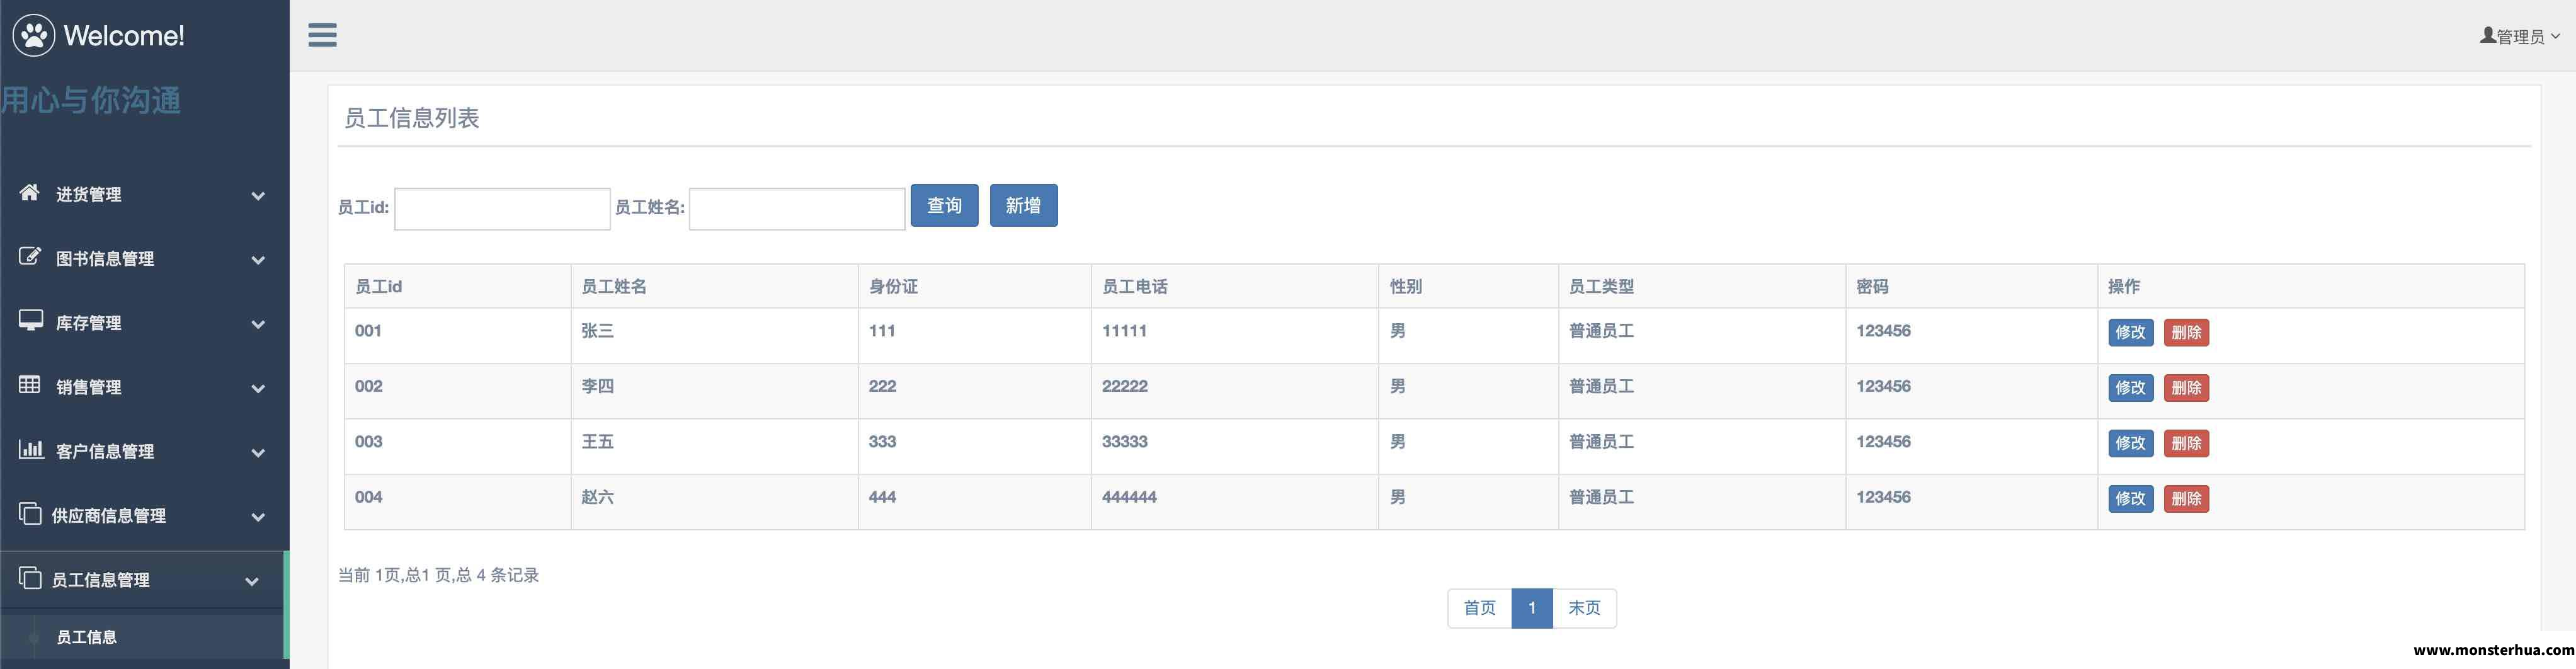This screenshot has height=669, width=2576.
Task: Click 删除 for employee 003 王五
Action: point(2186,443)
